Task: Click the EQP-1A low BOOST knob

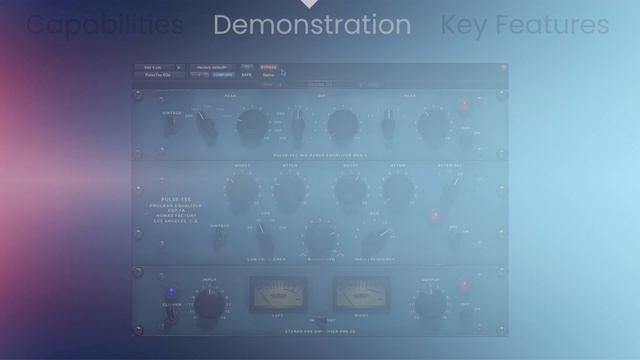Action: pyautogui.click(x=242, y=191)
